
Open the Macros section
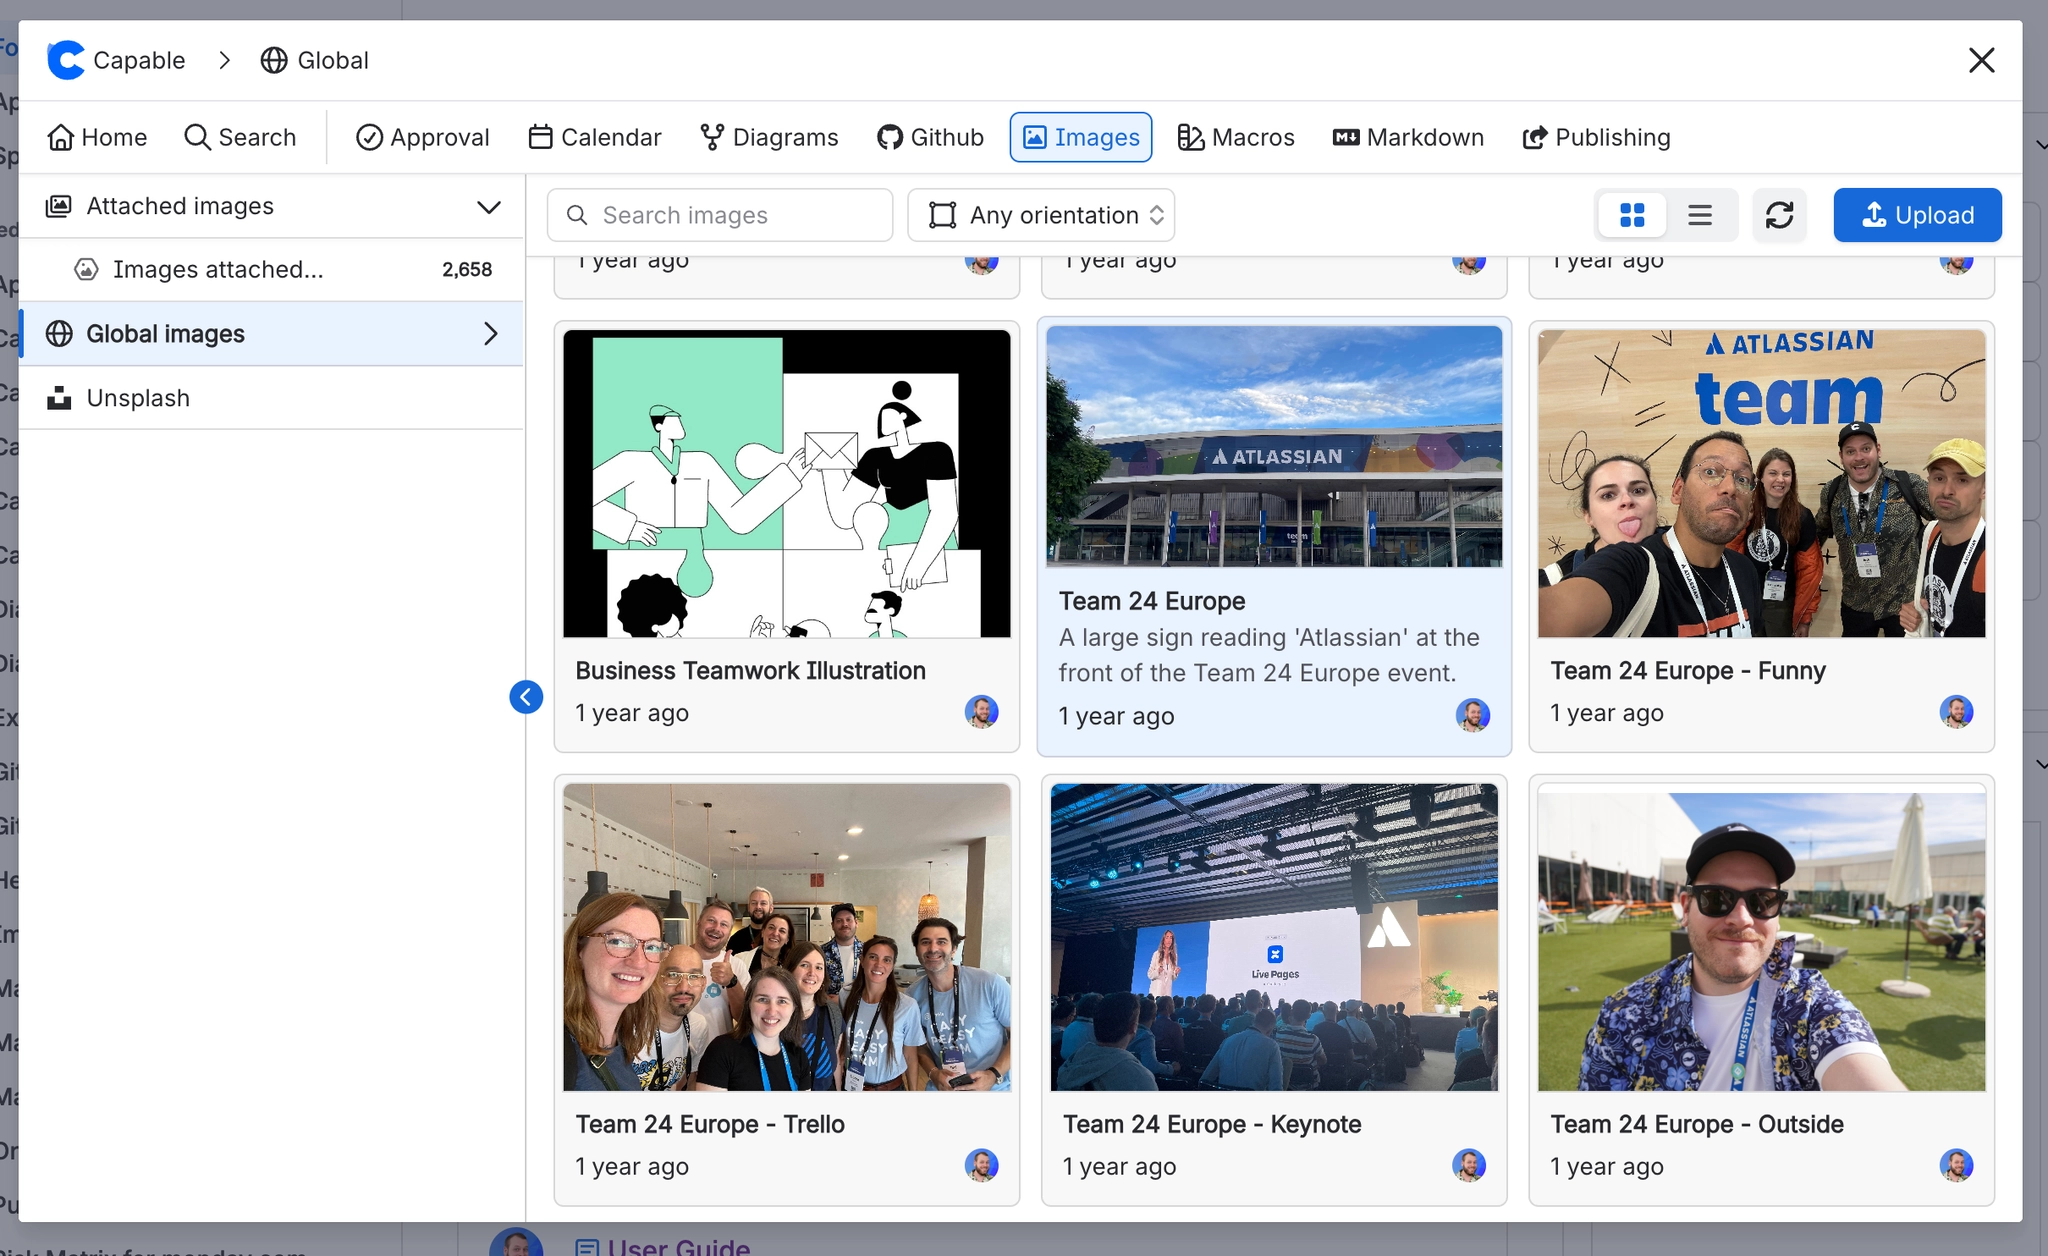1236,137
